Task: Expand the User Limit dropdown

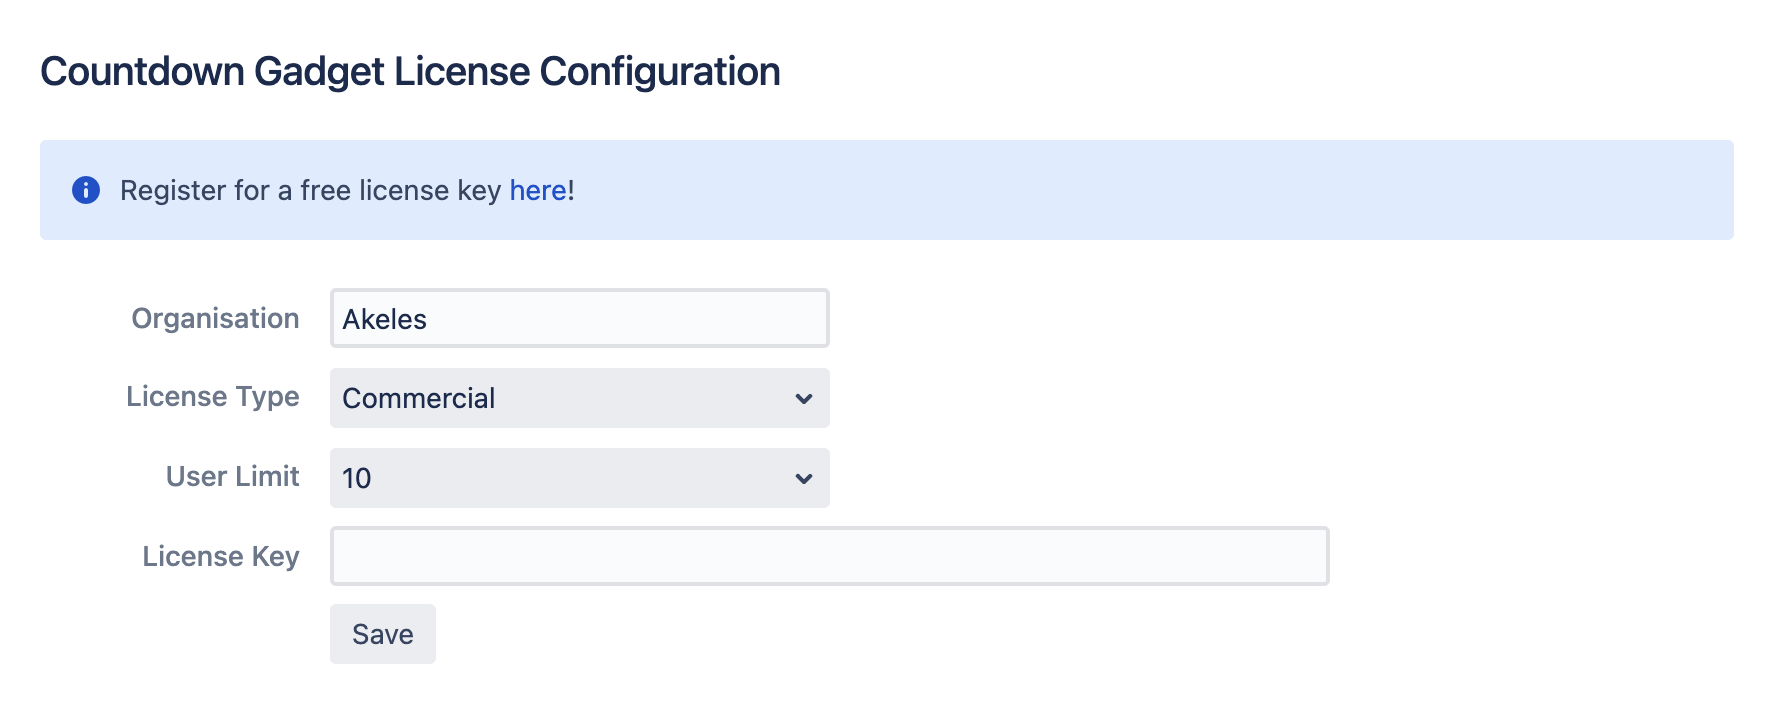Action: pyautogui.click(x=578, y=478)
